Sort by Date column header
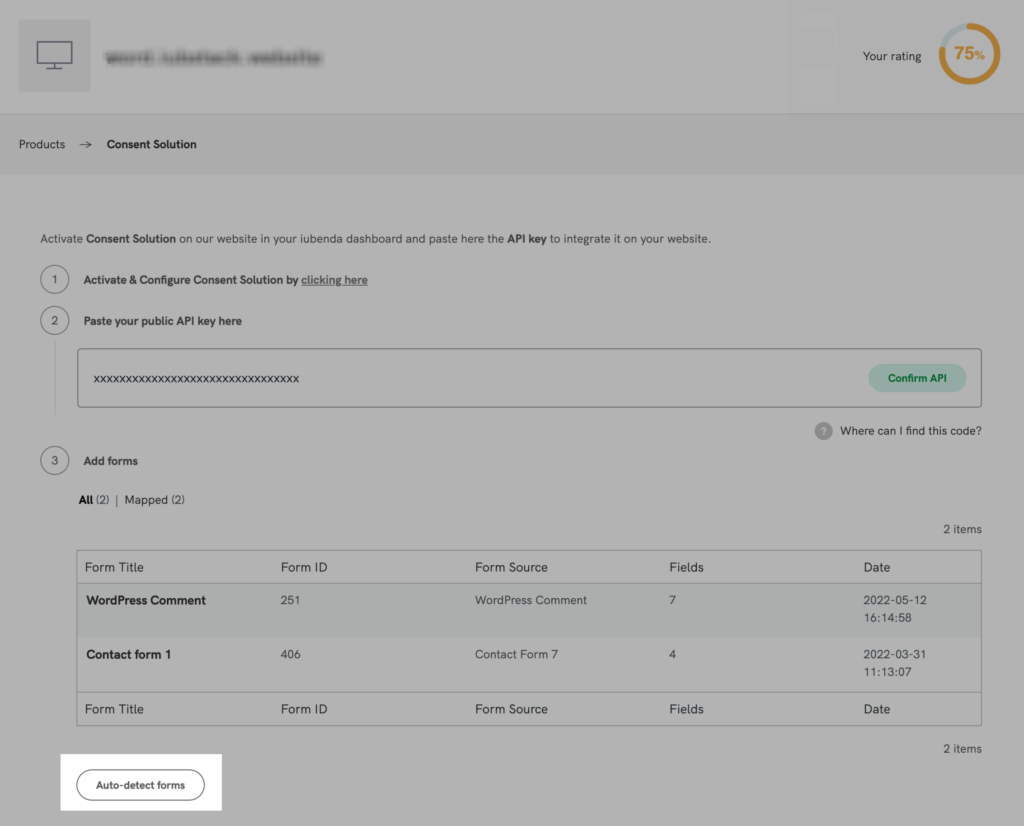Viewport: 1024px width, 826px height. point(876,567)
